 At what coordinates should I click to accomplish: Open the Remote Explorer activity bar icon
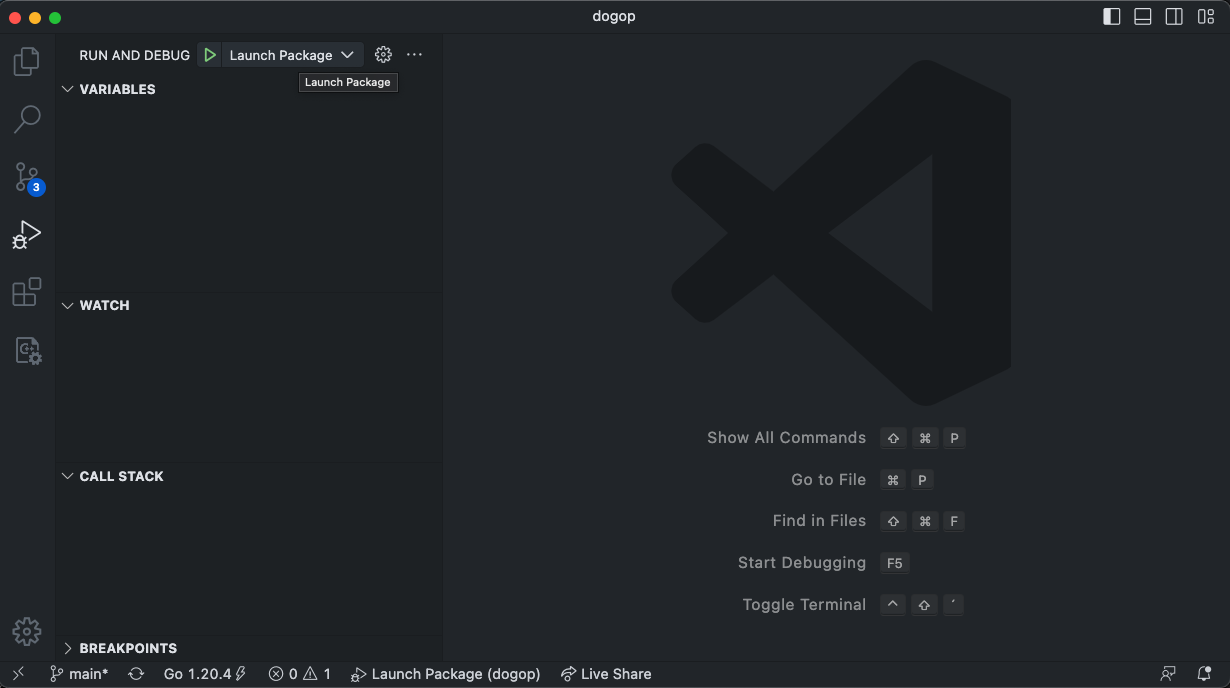click(x=27, y=350)
